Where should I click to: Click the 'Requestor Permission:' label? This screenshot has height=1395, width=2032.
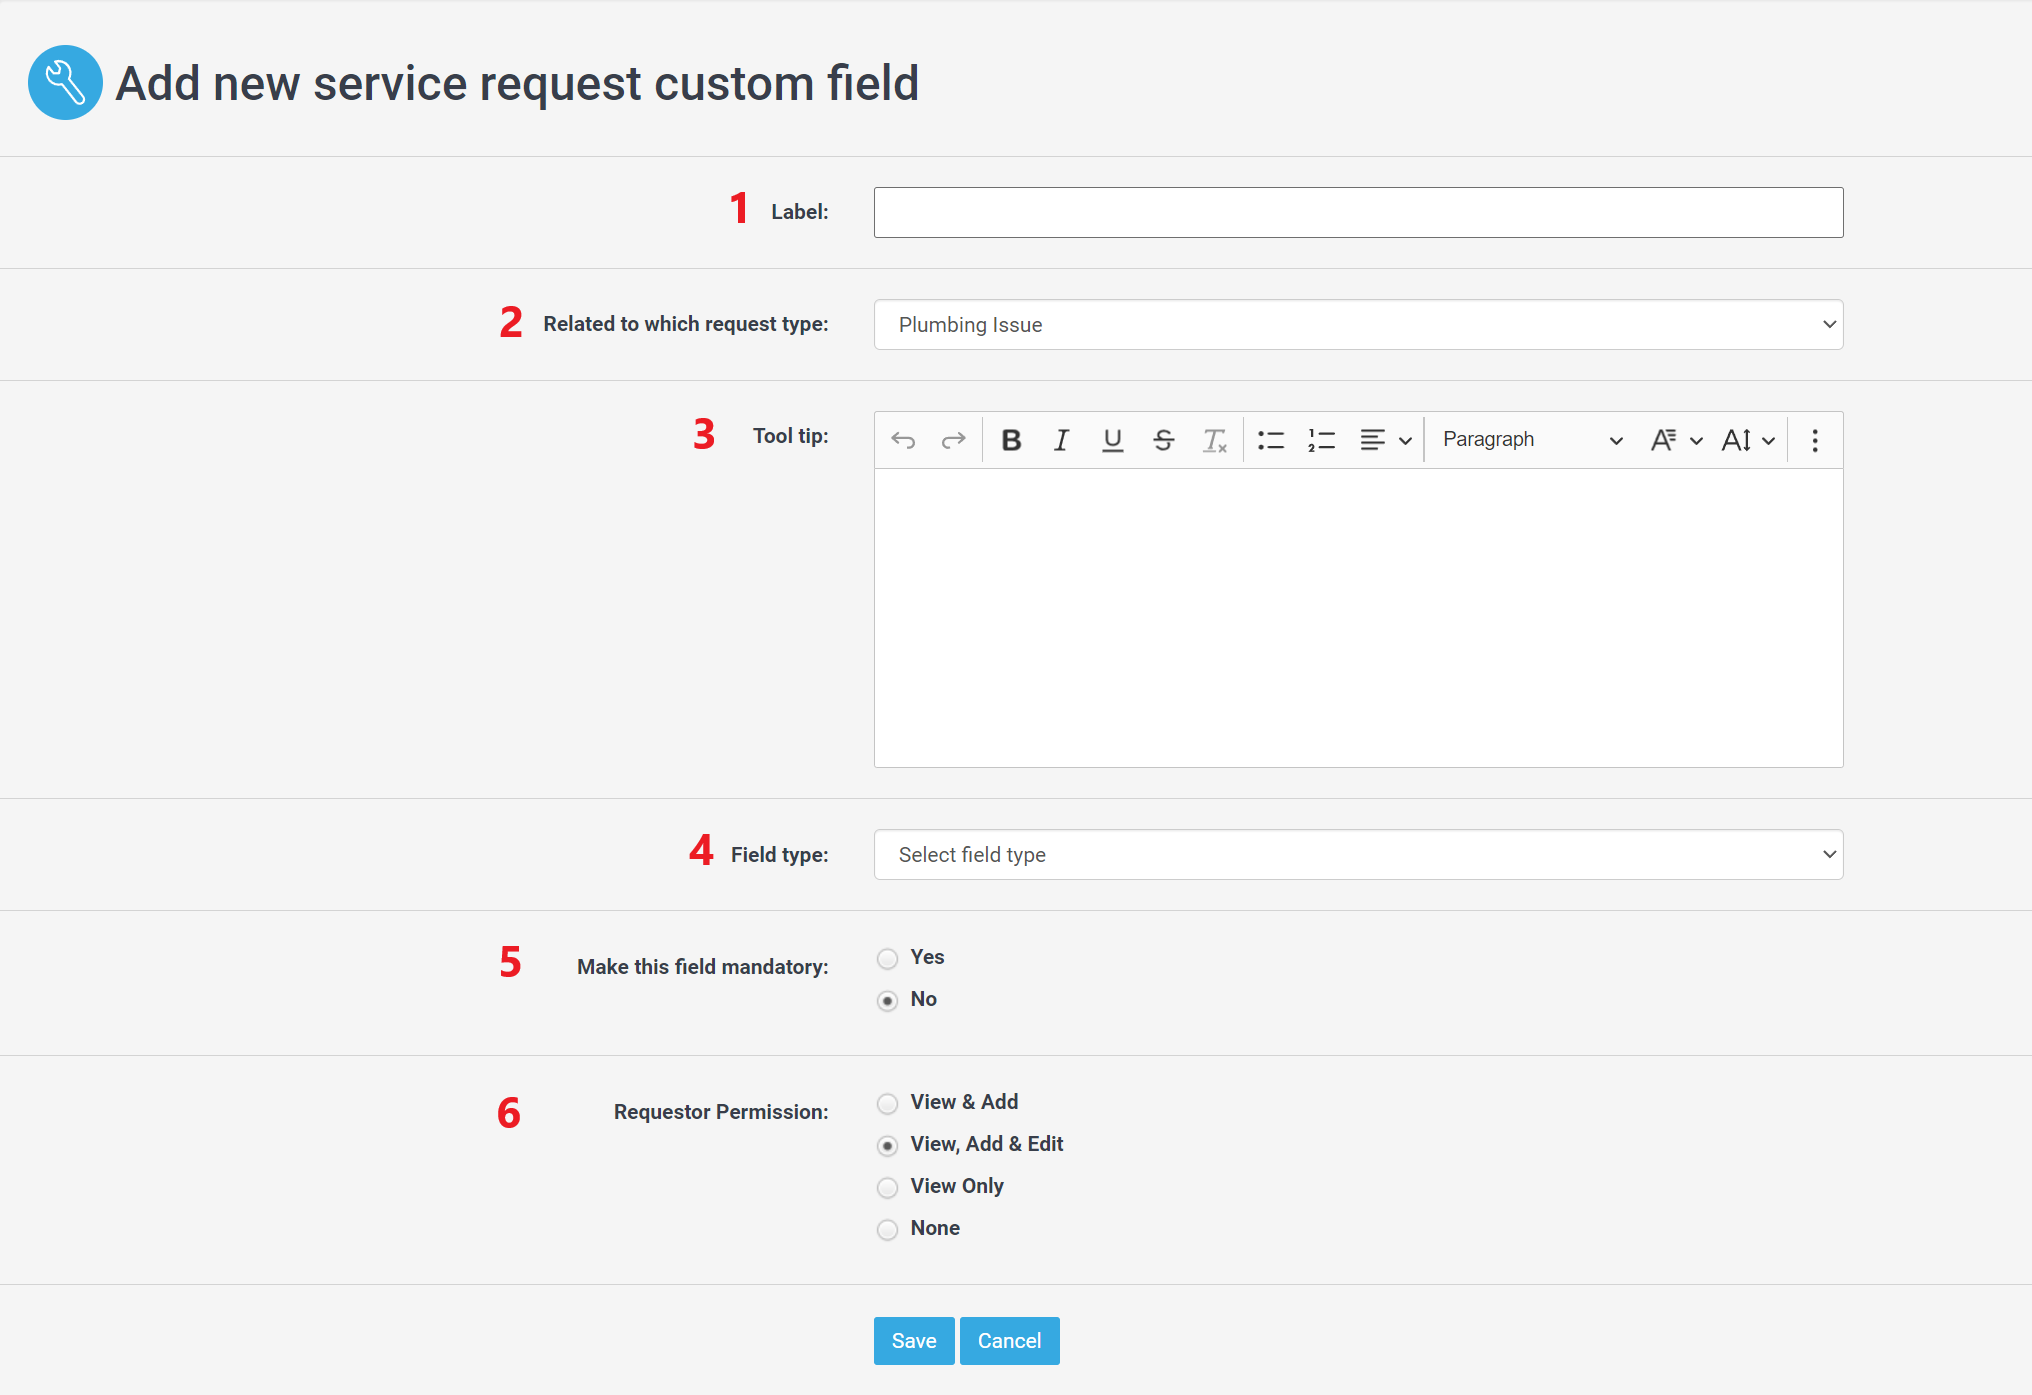(x=721, y=1112)
